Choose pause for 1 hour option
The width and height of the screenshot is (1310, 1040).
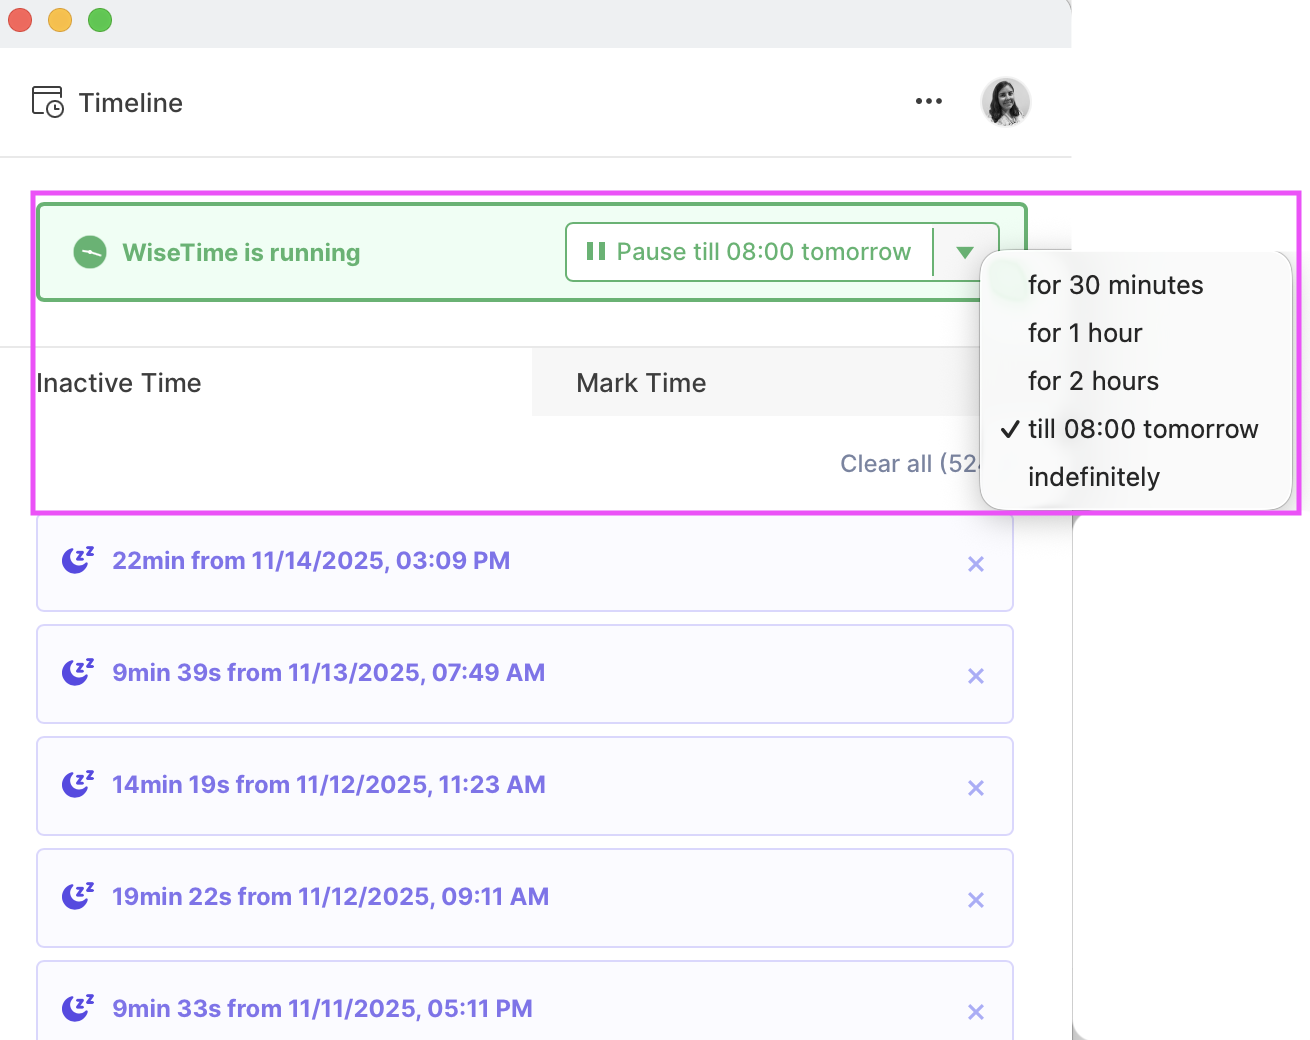(x=1084, y=333)
